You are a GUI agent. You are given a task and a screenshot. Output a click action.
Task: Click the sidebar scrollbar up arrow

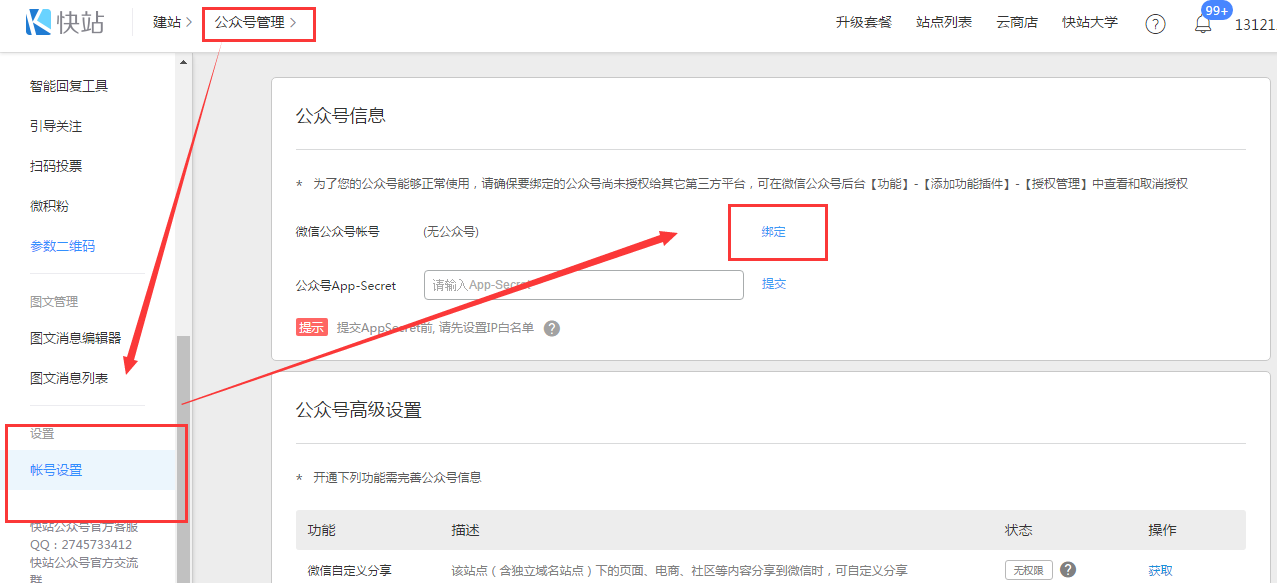pos(183,63)
